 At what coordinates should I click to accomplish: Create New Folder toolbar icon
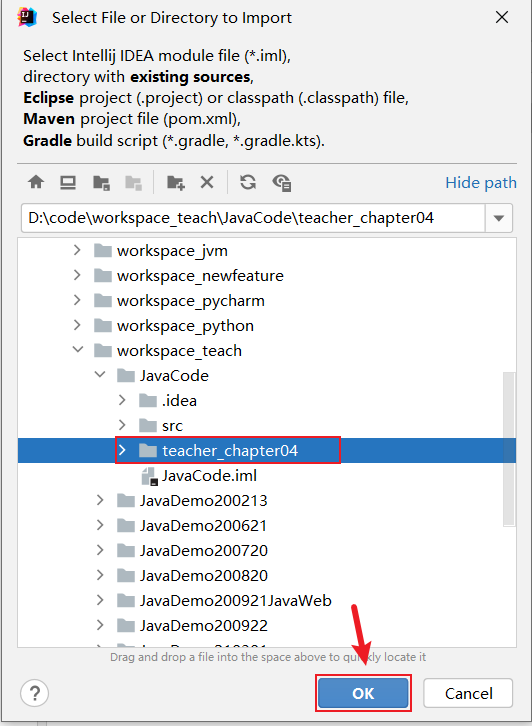tap(175, 182)
